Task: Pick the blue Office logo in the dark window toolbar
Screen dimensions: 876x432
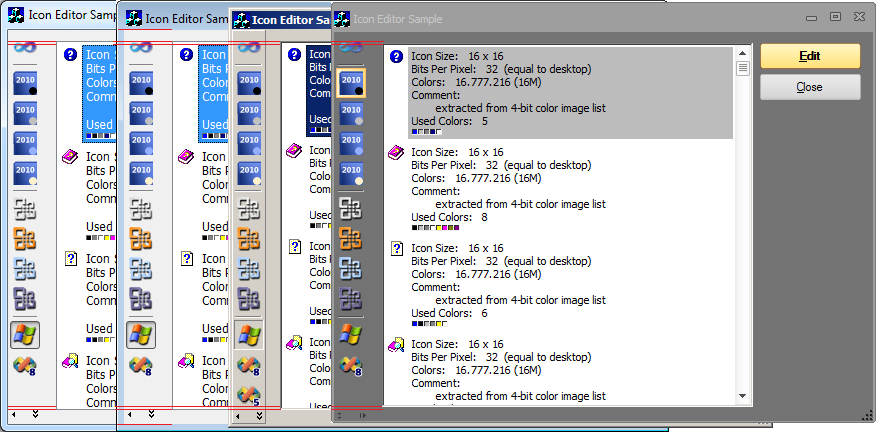Action: point(350,268)
